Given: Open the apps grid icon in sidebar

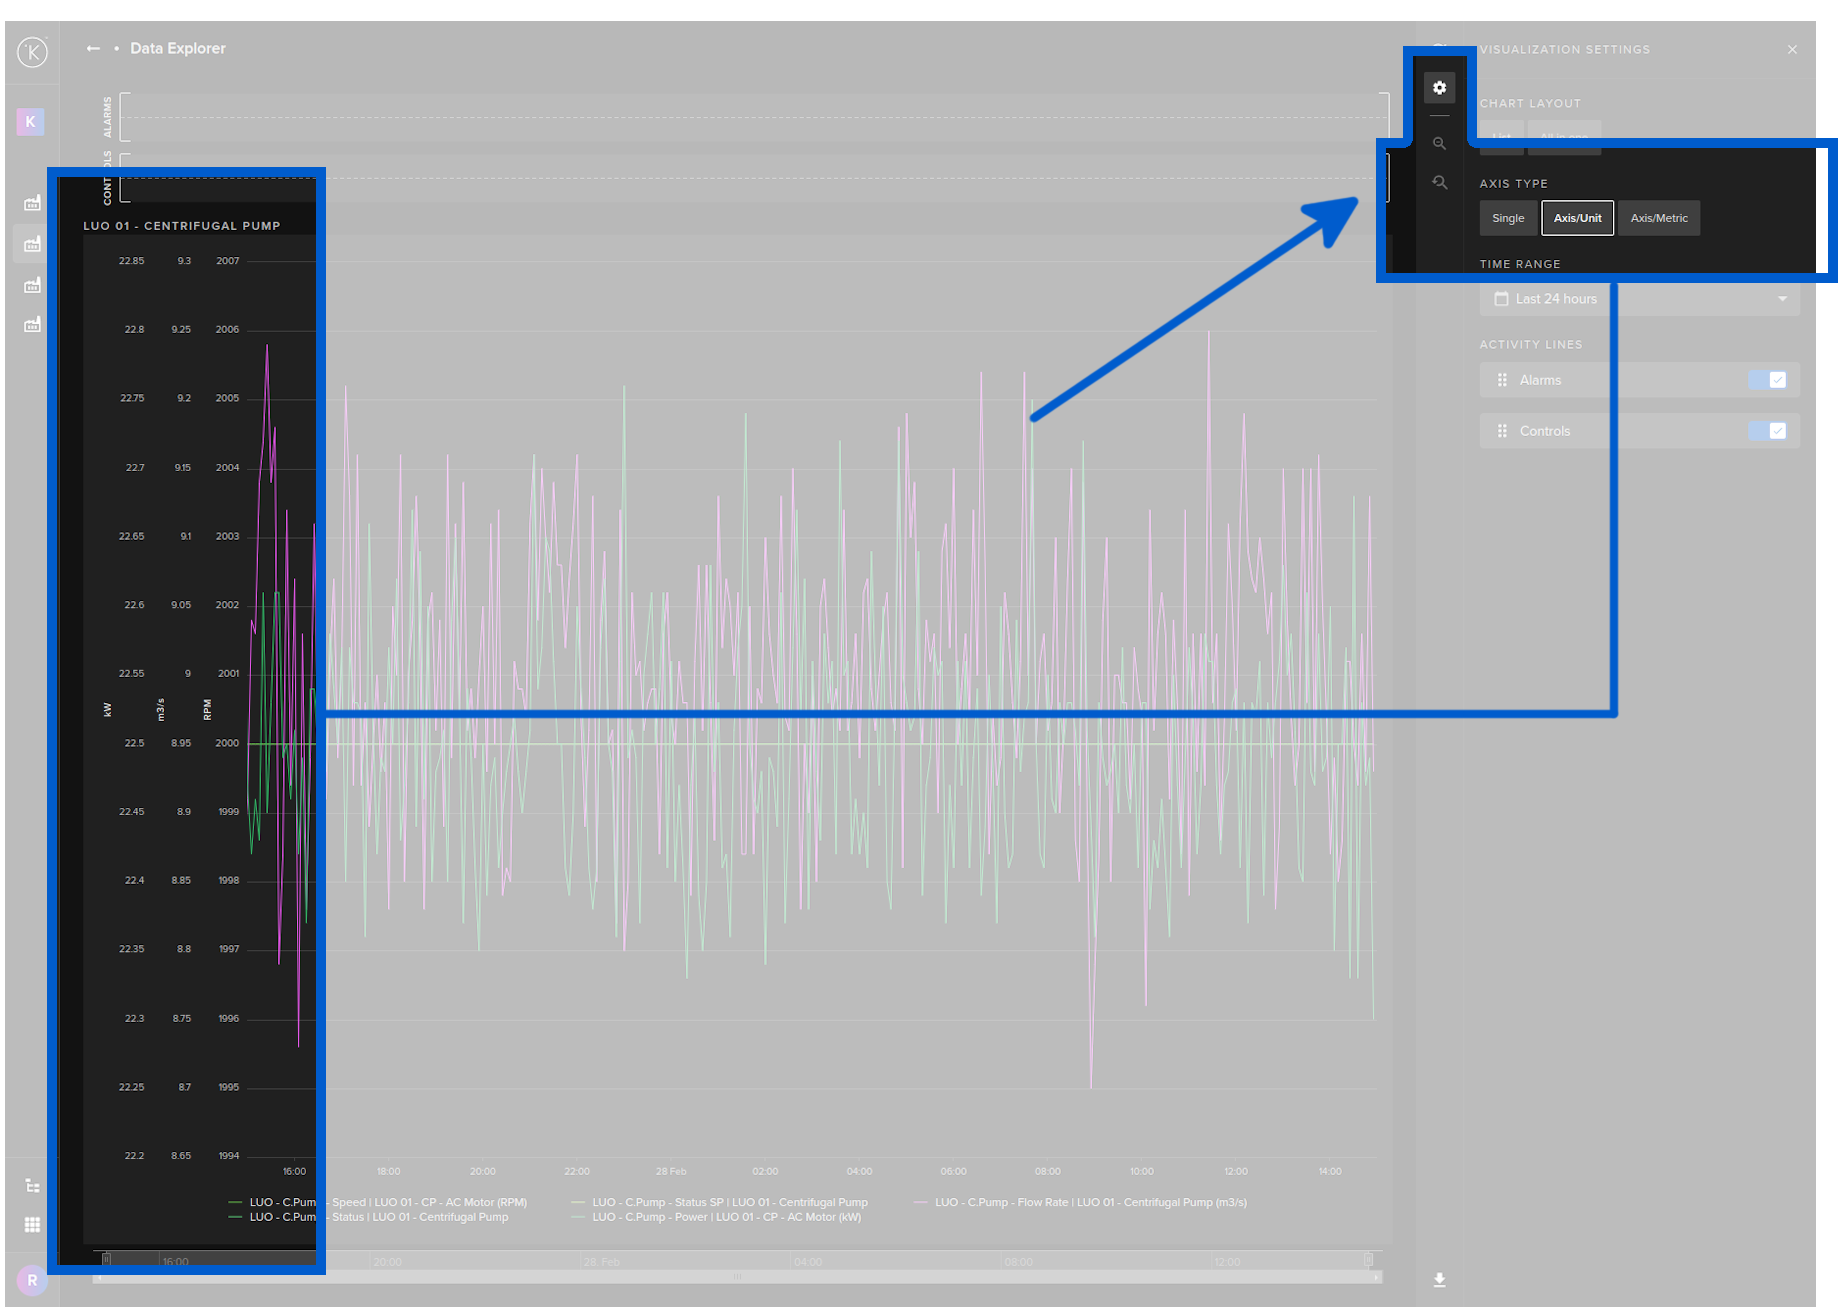Looking at the screenshot, I should coord(32,1225).
